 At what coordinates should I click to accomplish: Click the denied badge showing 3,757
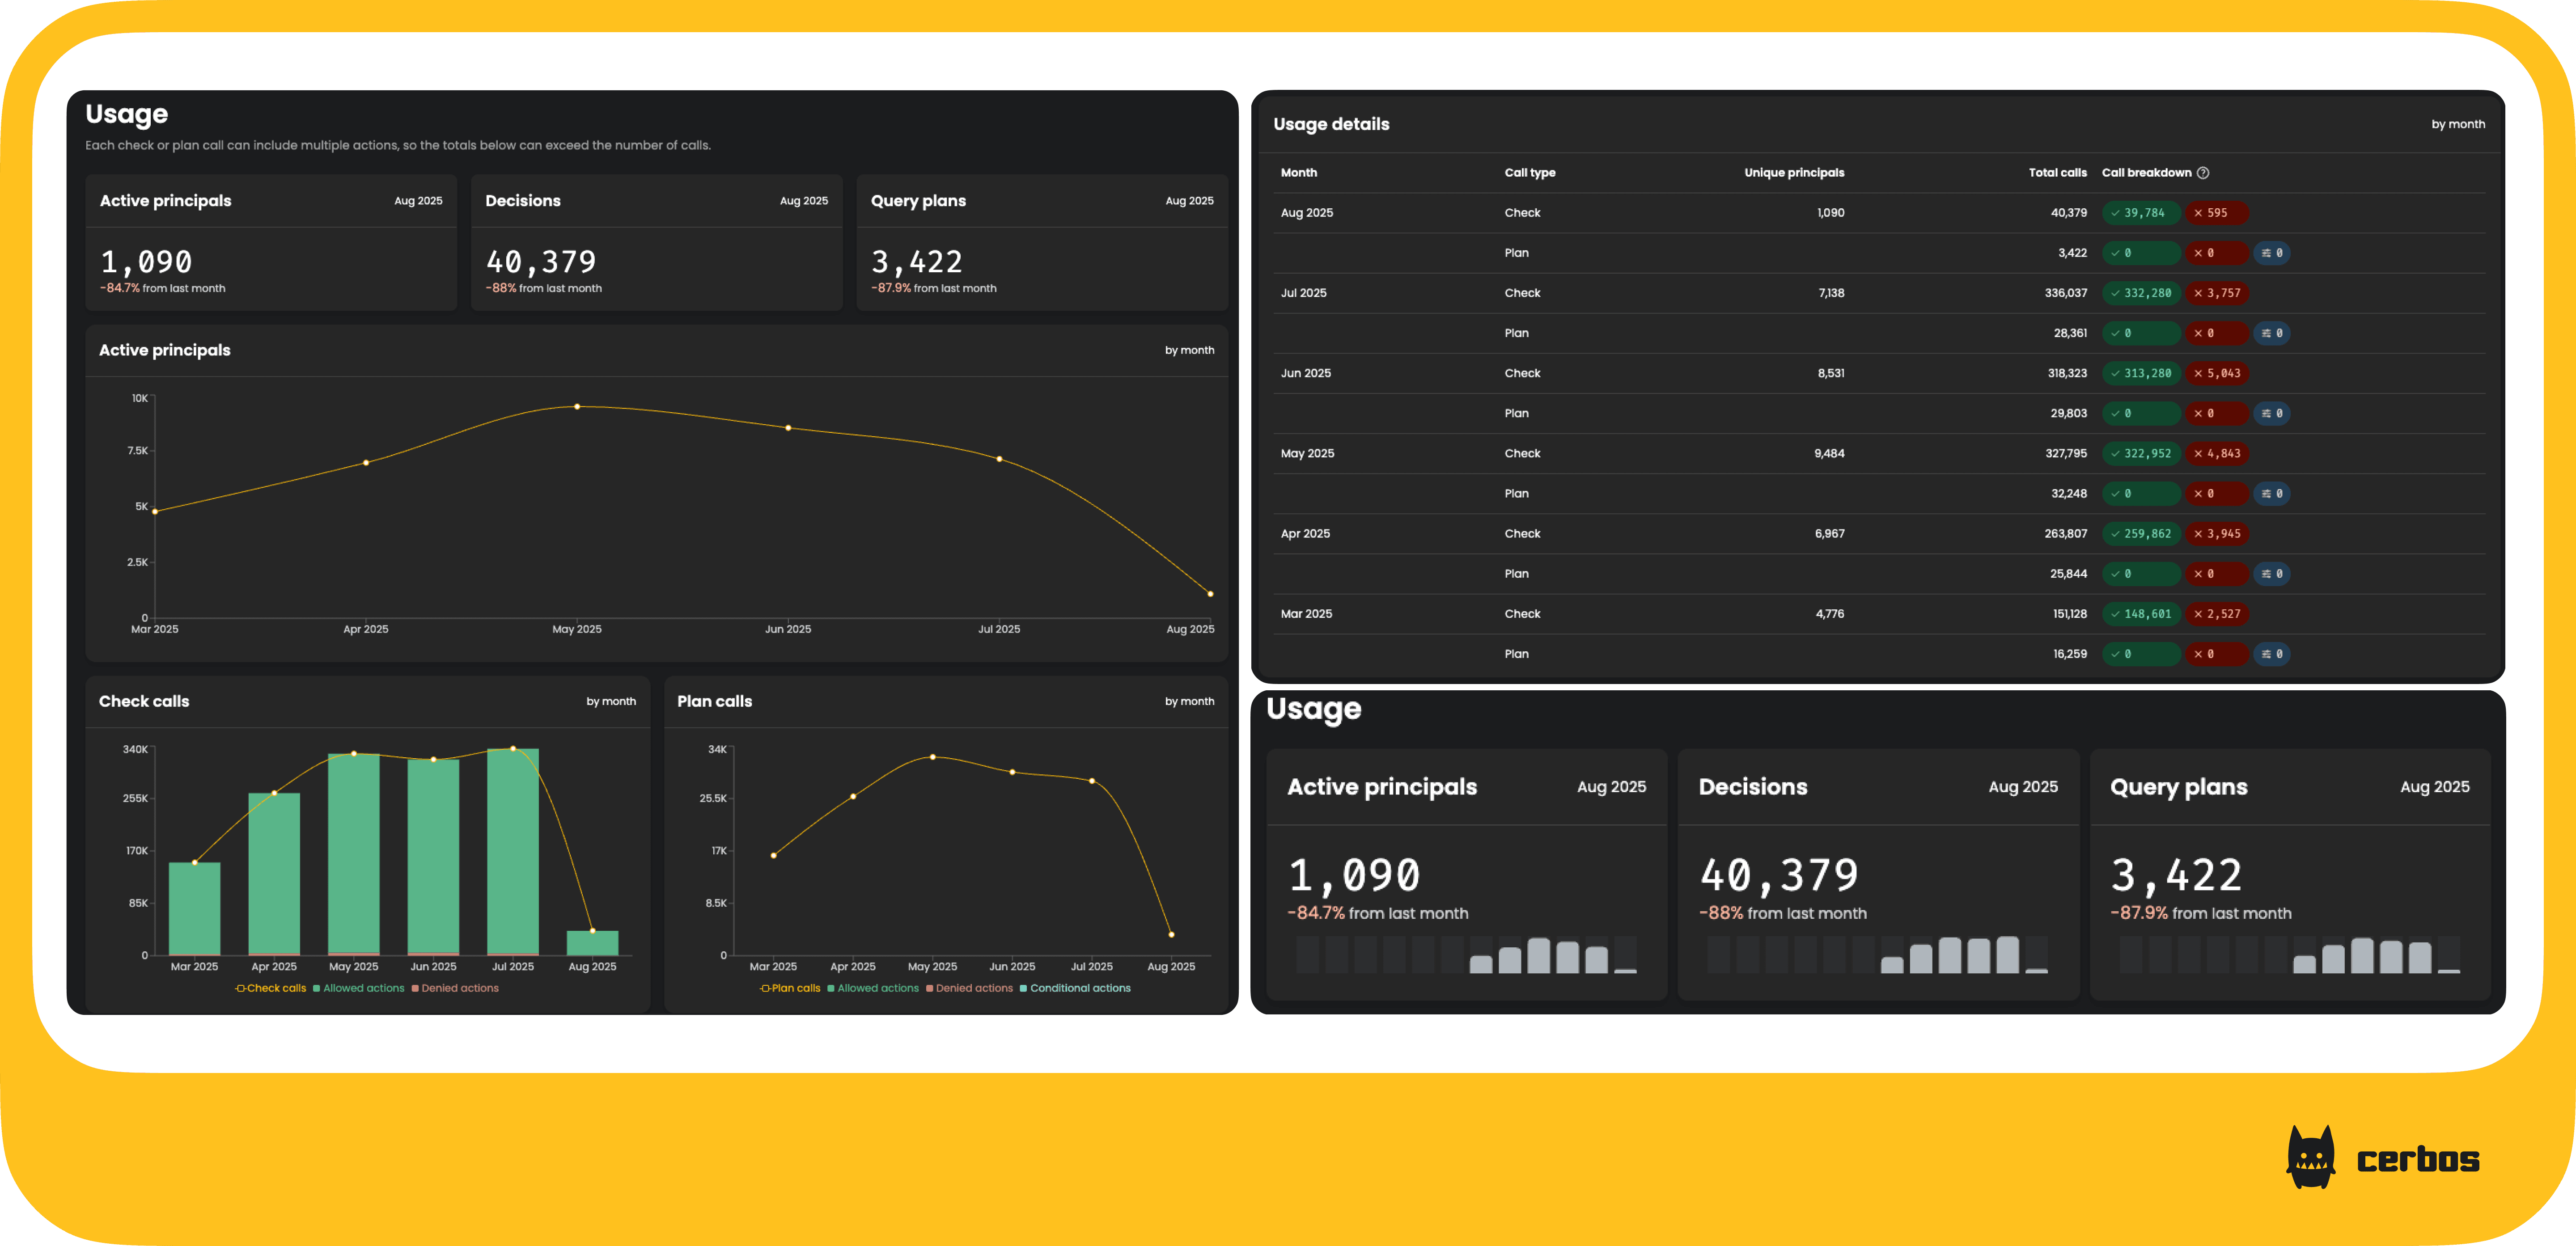2216,293
